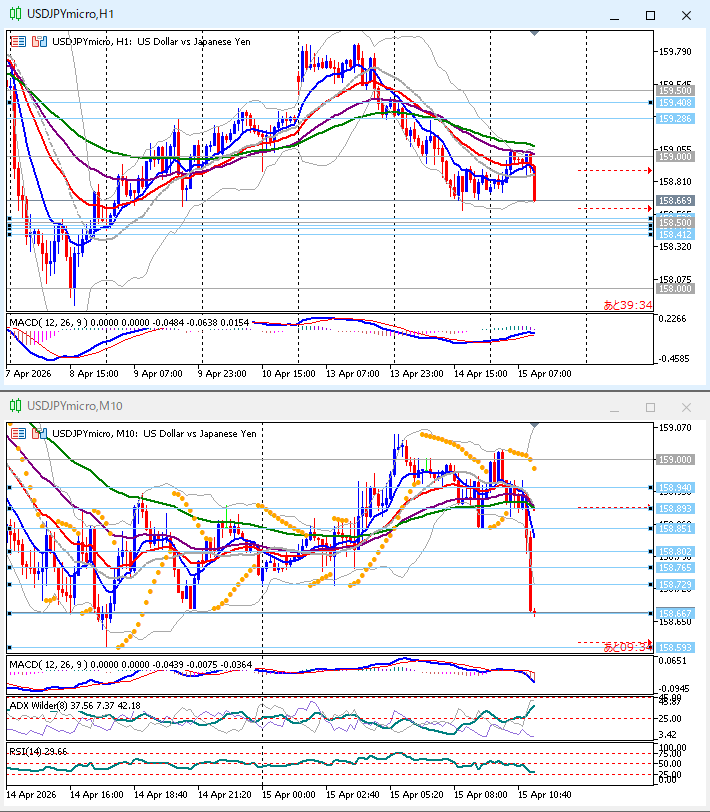Open one-click trading panel on M10 chart
The width and height of the screenshot is (710, 812).
click(18, 433)
